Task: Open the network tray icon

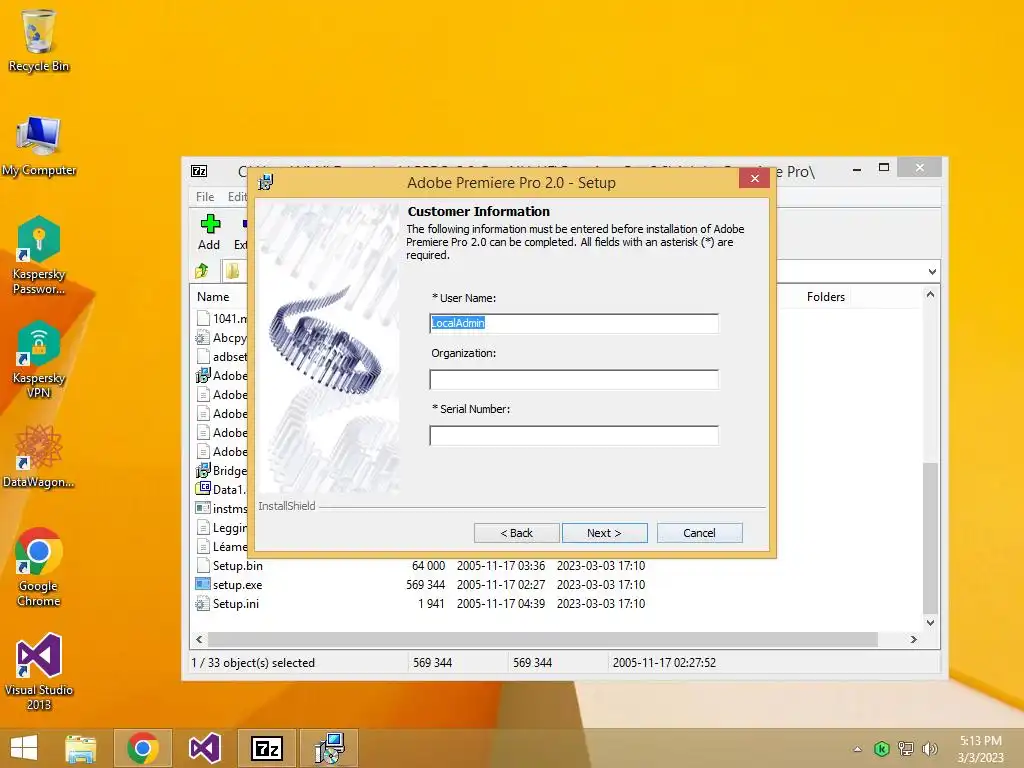Action: click(905, 748)
